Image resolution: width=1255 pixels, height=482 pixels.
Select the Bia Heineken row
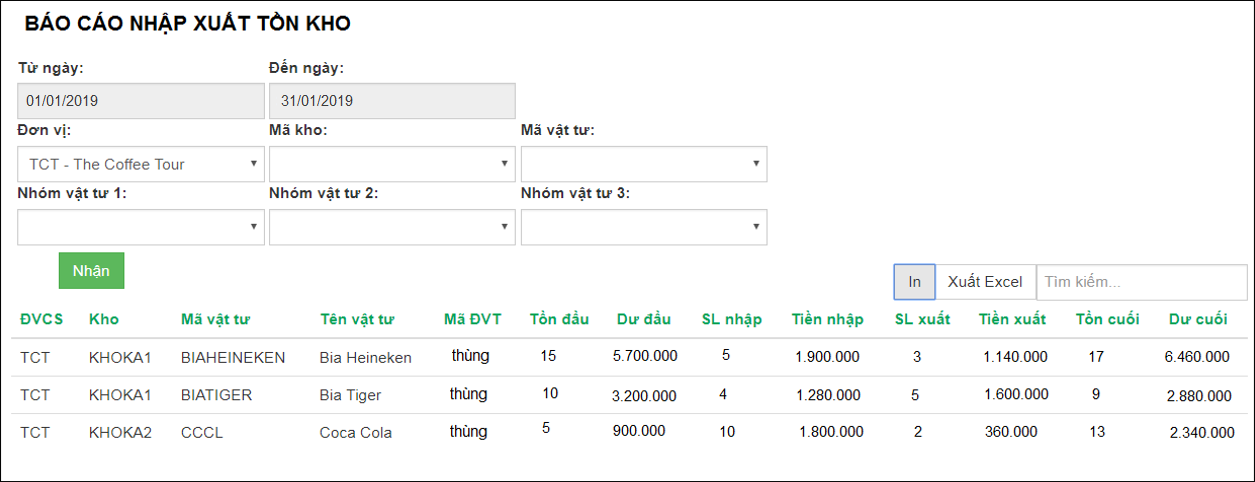pyautogui.click(x=365, y=357)
